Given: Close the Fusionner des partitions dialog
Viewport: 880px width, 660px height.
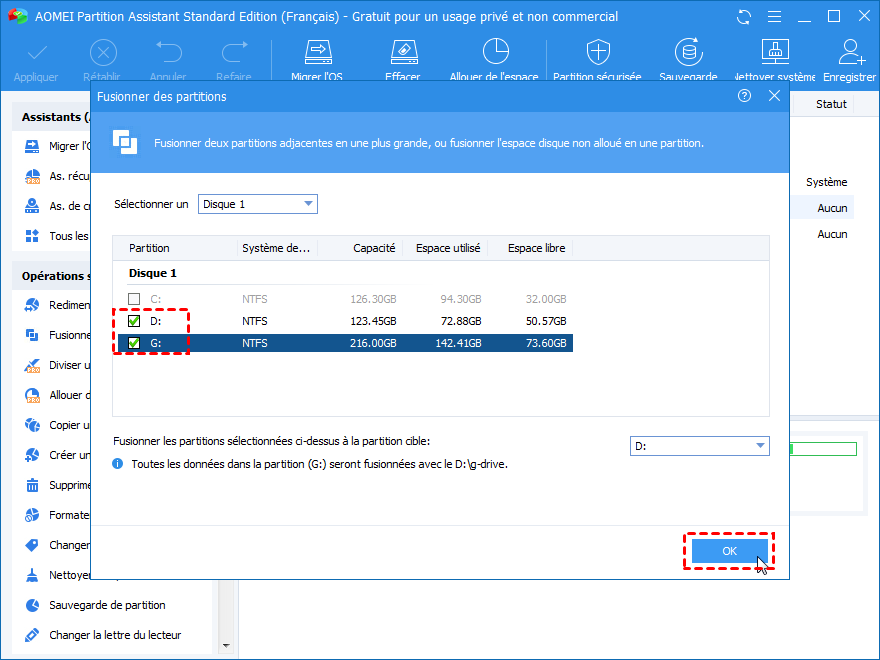Looking at the screenshot, I should coord(774,96).
